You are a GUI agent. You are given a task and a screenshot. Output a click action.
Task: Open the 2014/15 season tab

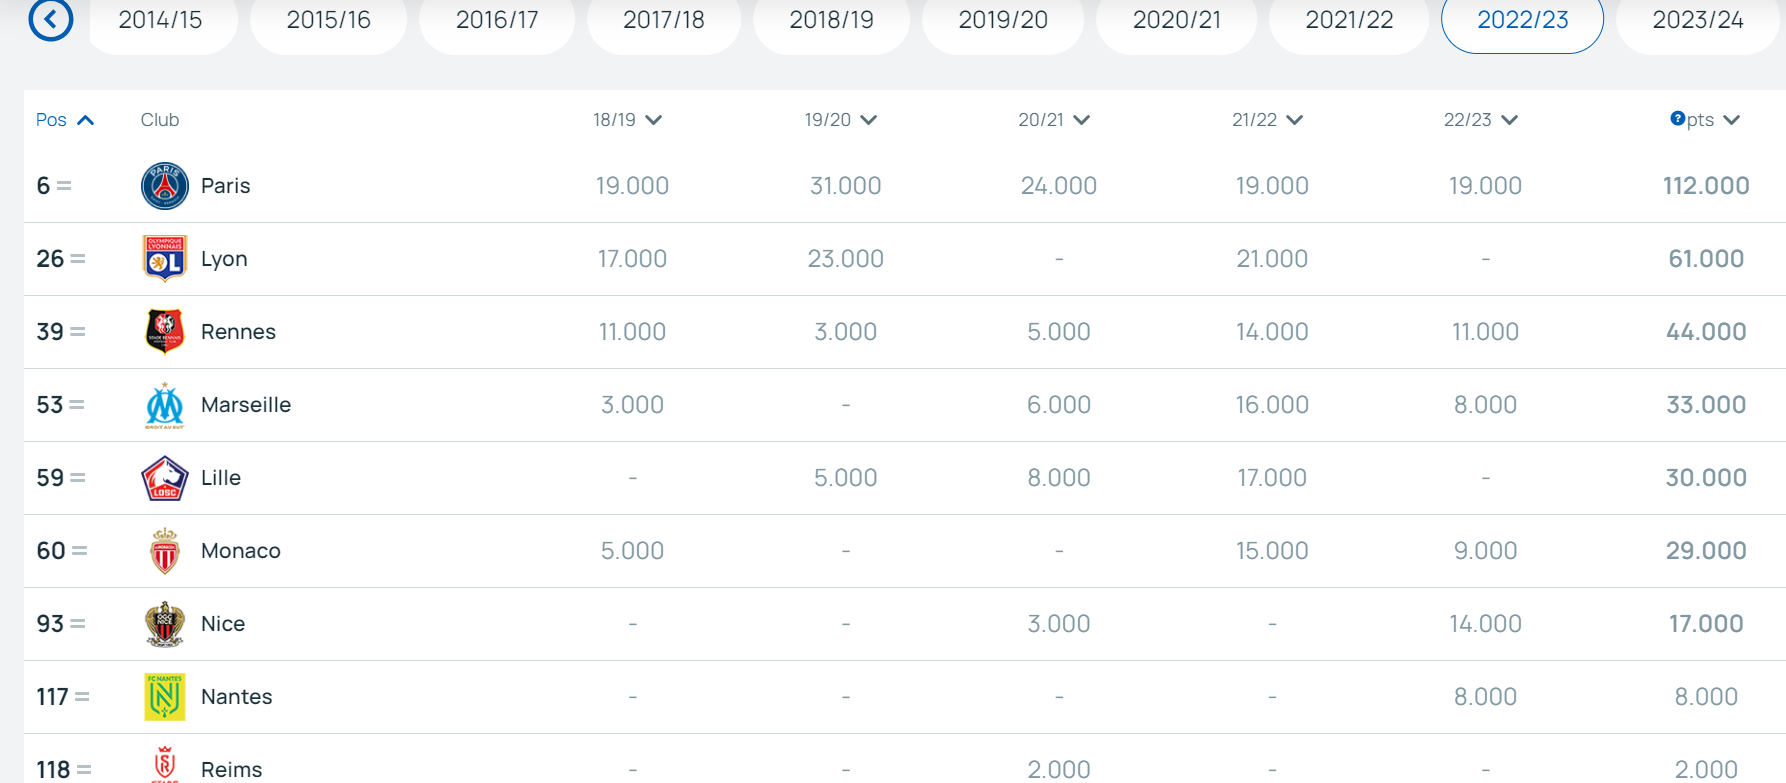160,20
